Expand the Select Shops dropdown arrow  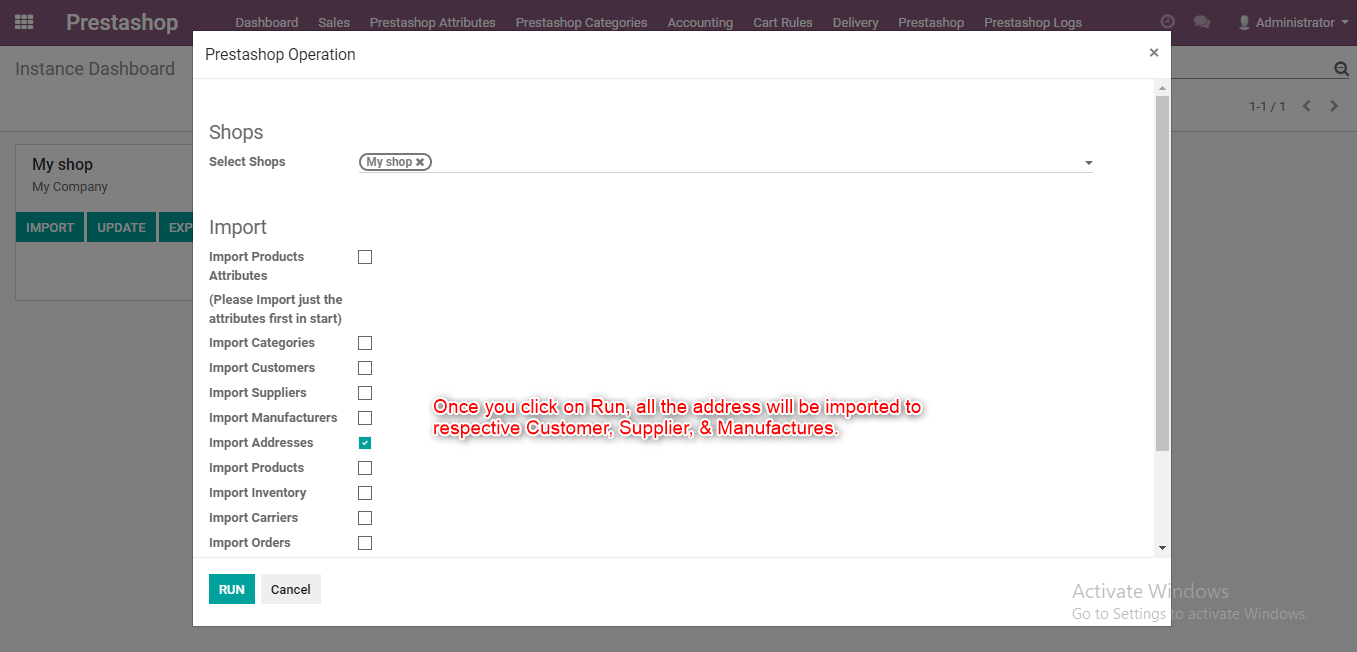[1088, 163]
